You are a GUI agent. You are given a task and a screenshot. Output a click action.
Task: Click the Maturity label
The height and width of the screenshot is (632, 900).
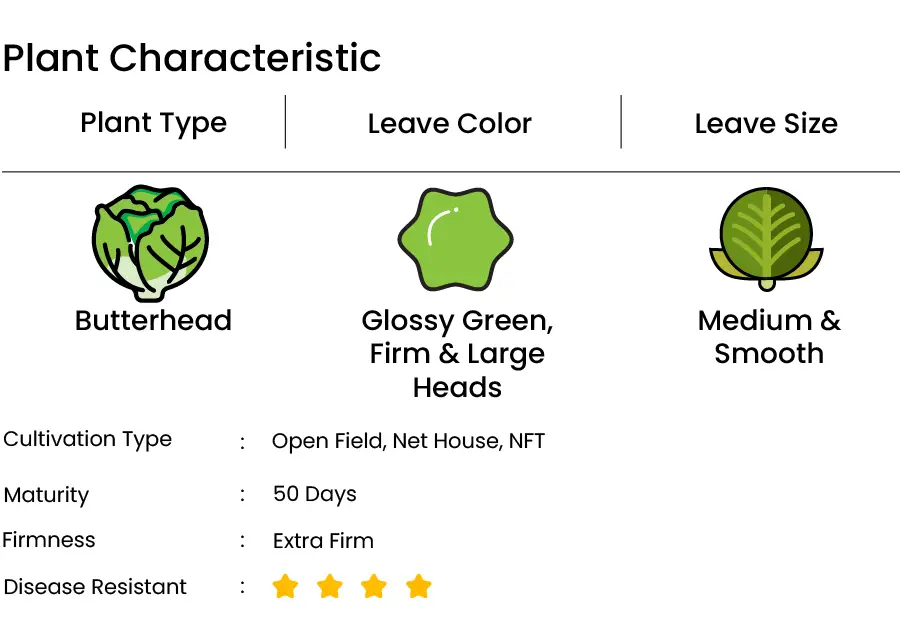[46, 495]
